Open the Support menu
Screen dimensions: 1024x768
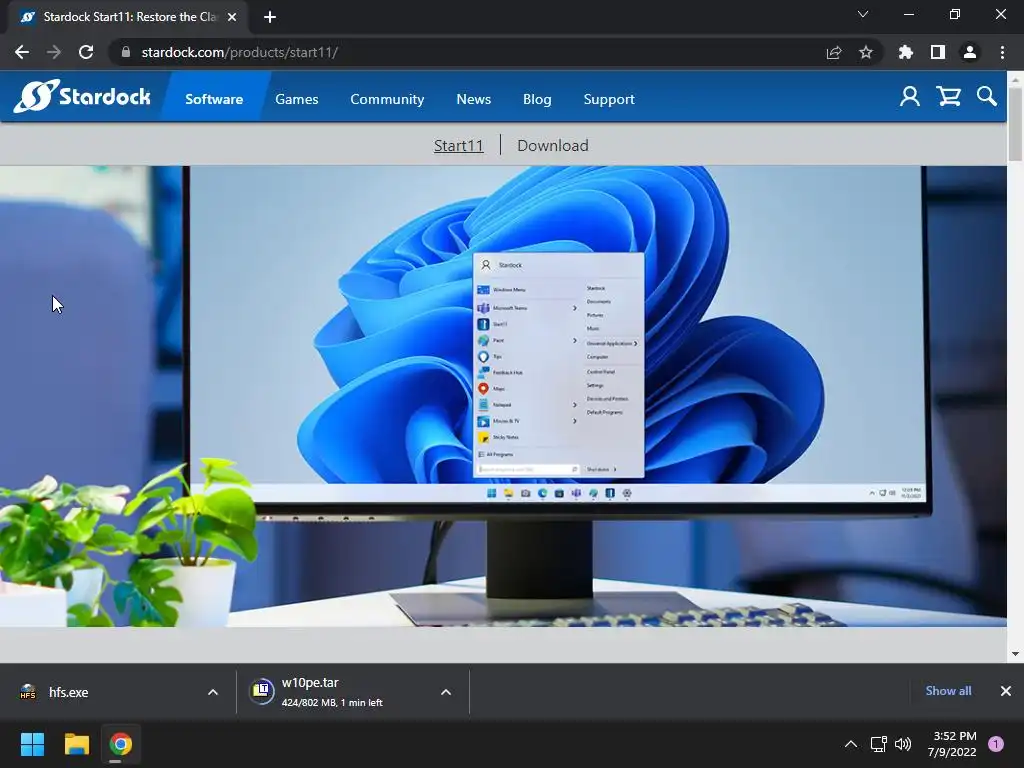click(x=609, y=99)
